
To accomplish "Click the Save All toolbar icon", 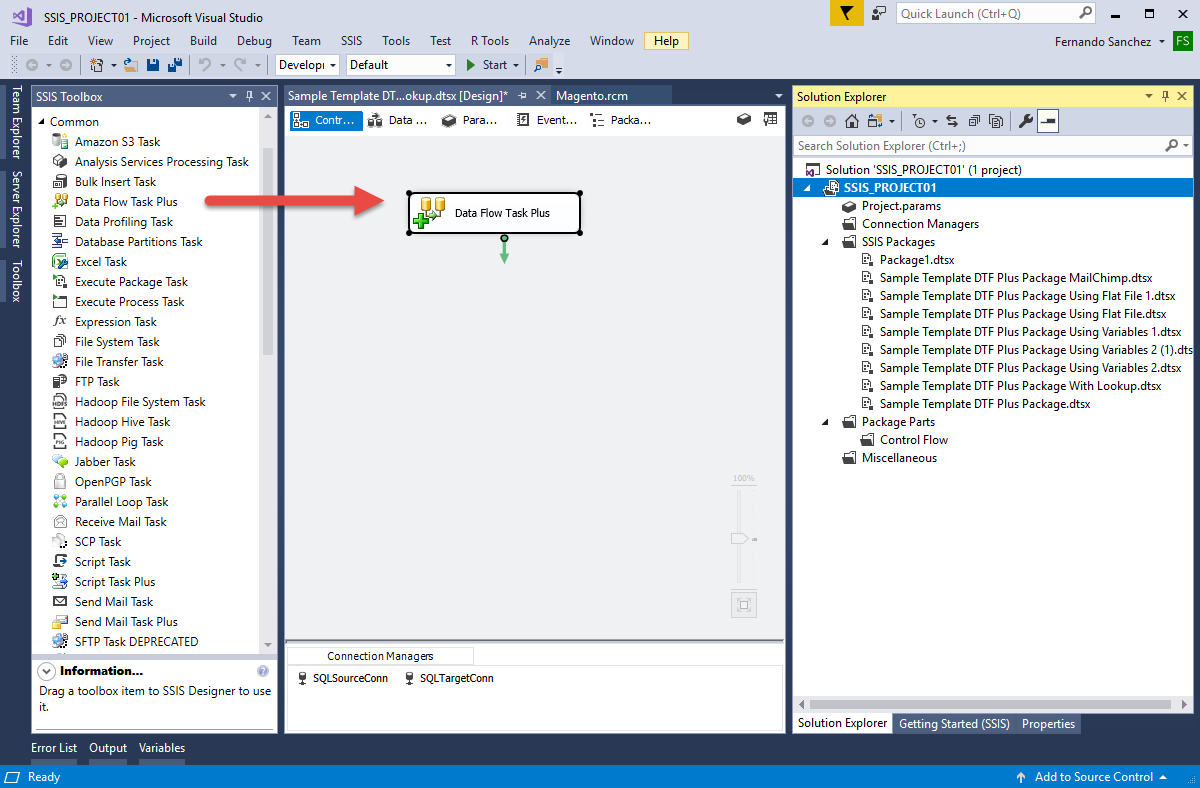I will click(x=174, y=64).
